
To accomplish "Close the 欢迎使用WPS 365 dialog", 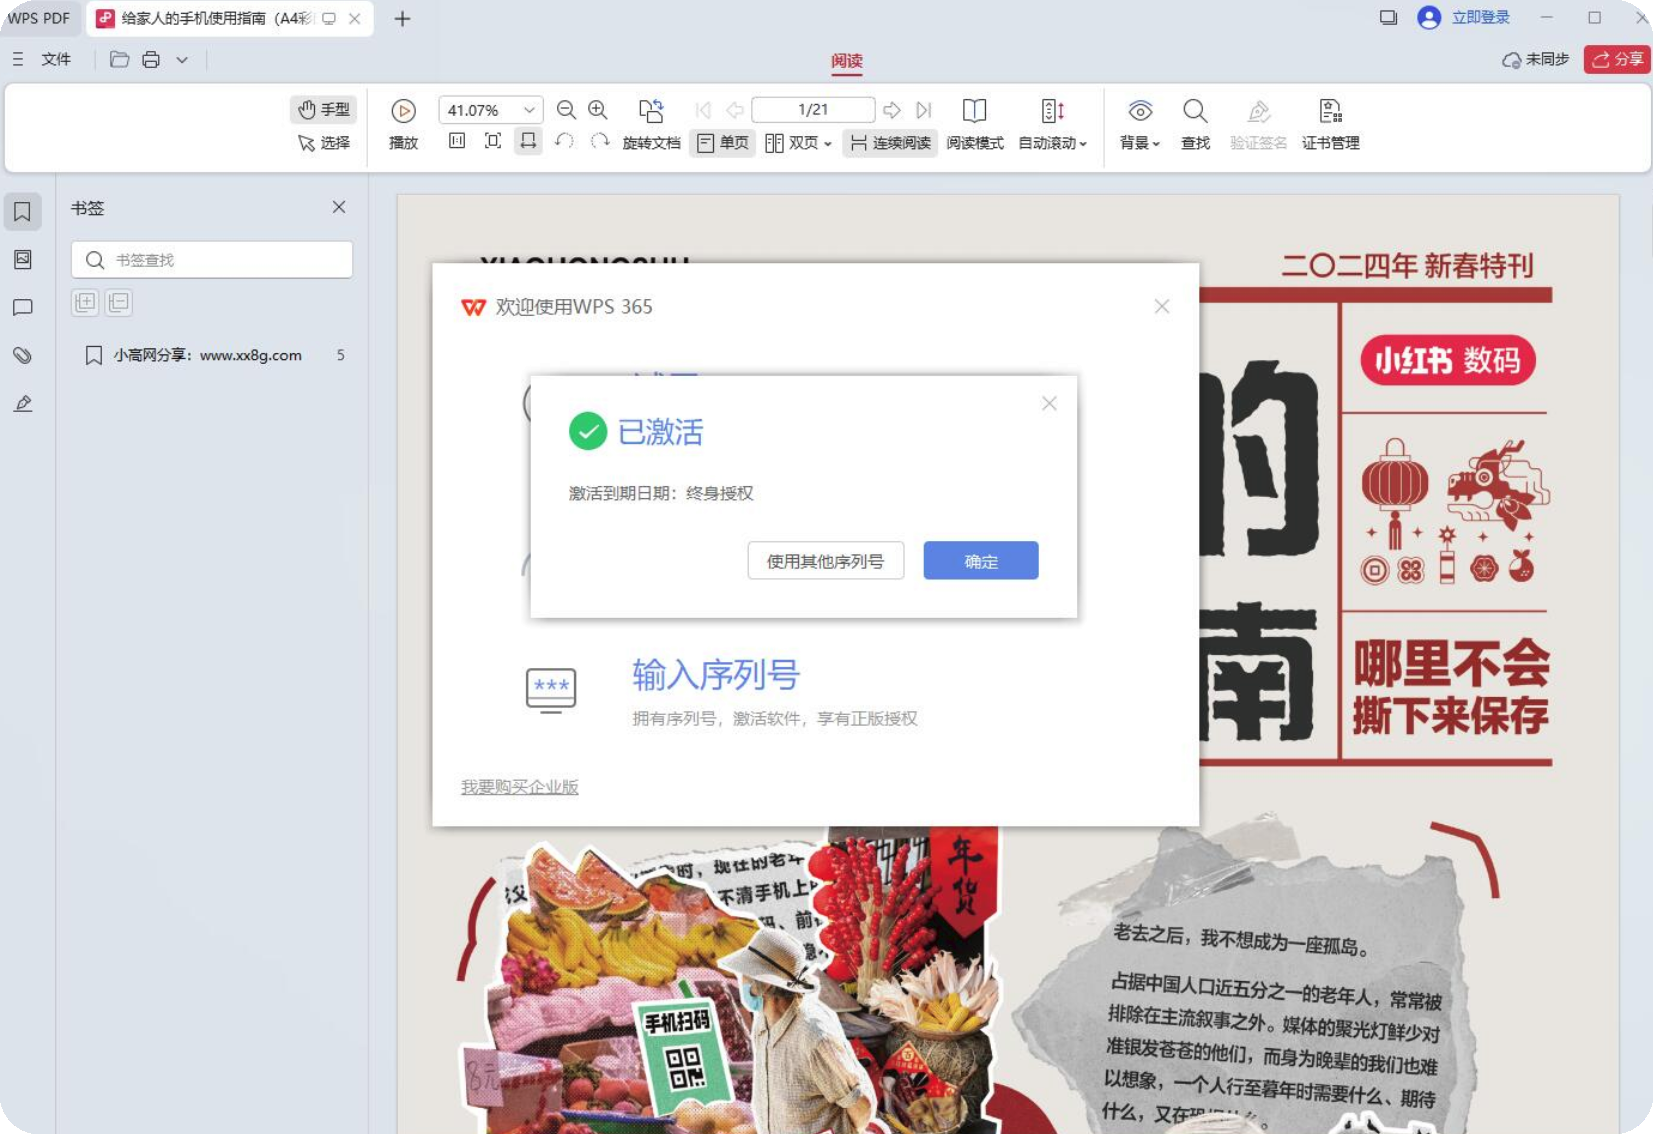I will (x=1161, y=306).
